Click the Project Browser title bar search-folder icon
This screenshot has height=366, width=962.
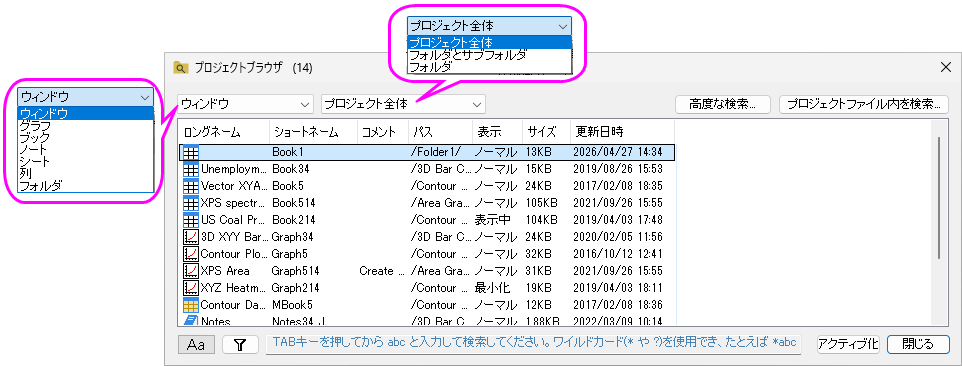coord(180,67)
